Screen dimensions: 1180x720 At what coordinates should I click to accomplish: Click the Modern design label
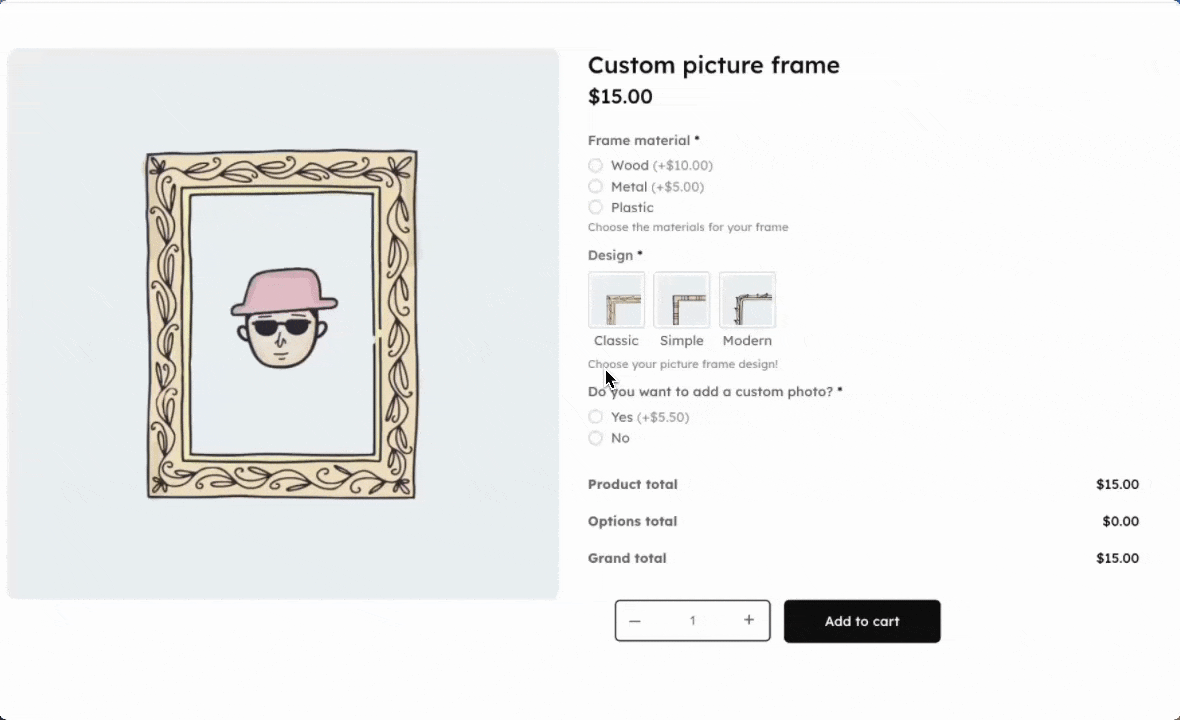click(x=747, y=341)
